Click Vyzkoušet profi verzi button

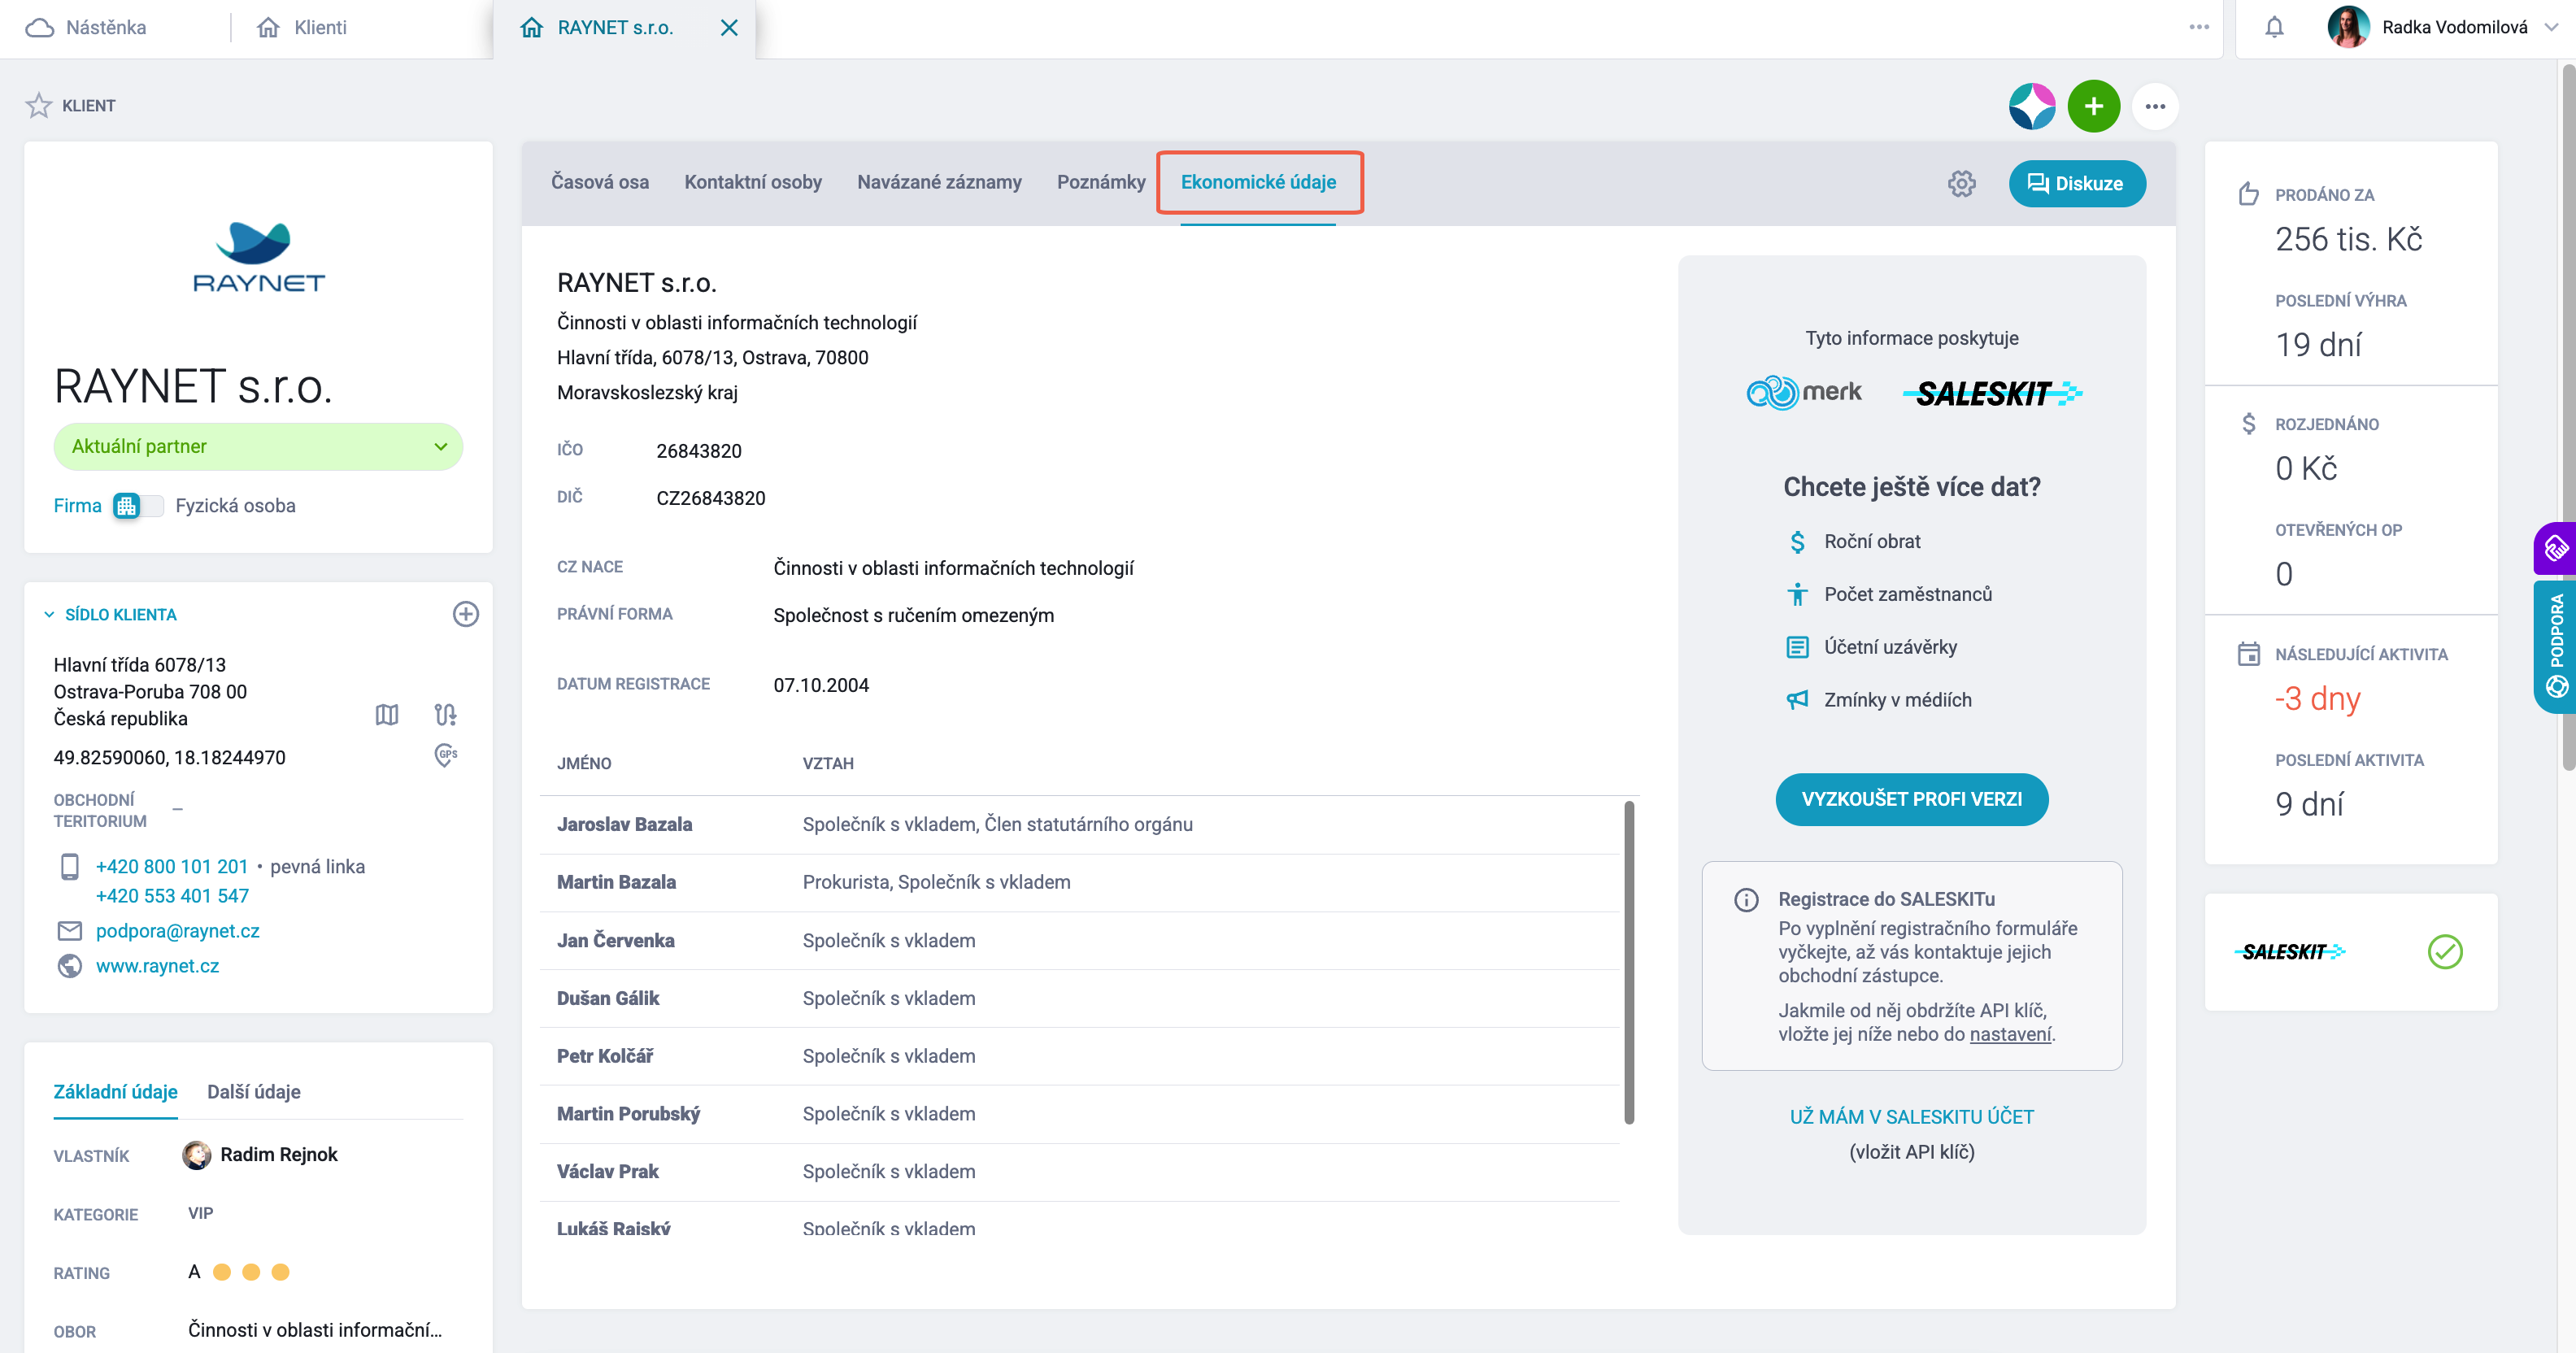pos(1912,799)
